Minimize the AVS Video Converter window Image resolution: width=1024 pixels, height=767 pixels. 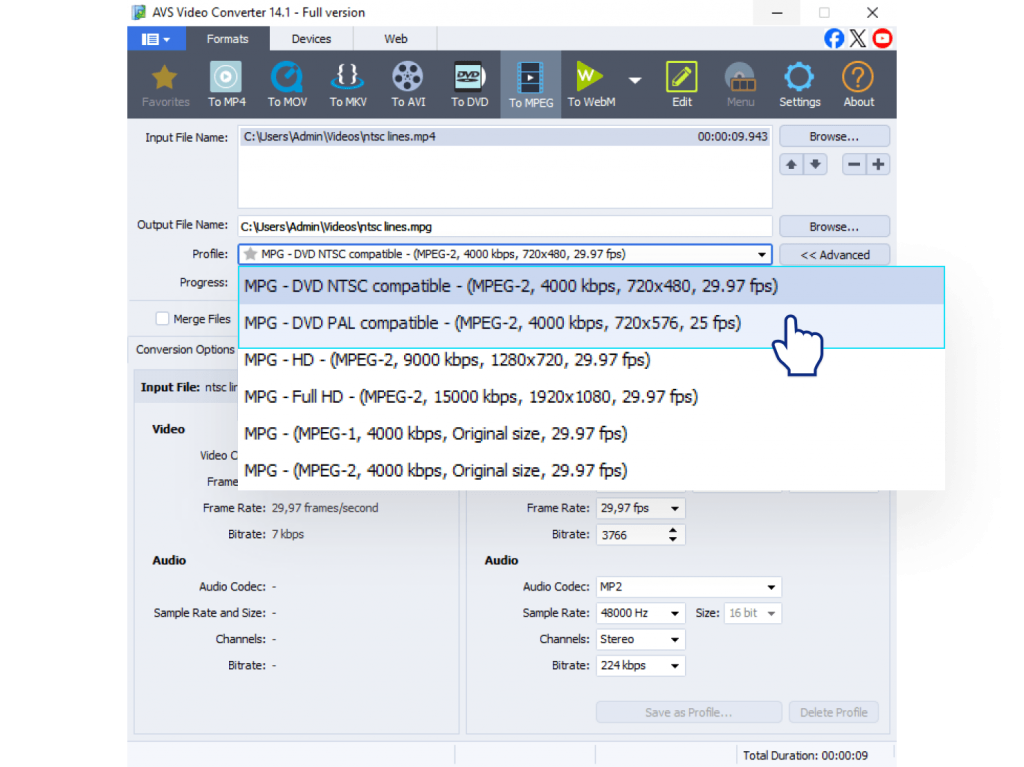(777, 12)
